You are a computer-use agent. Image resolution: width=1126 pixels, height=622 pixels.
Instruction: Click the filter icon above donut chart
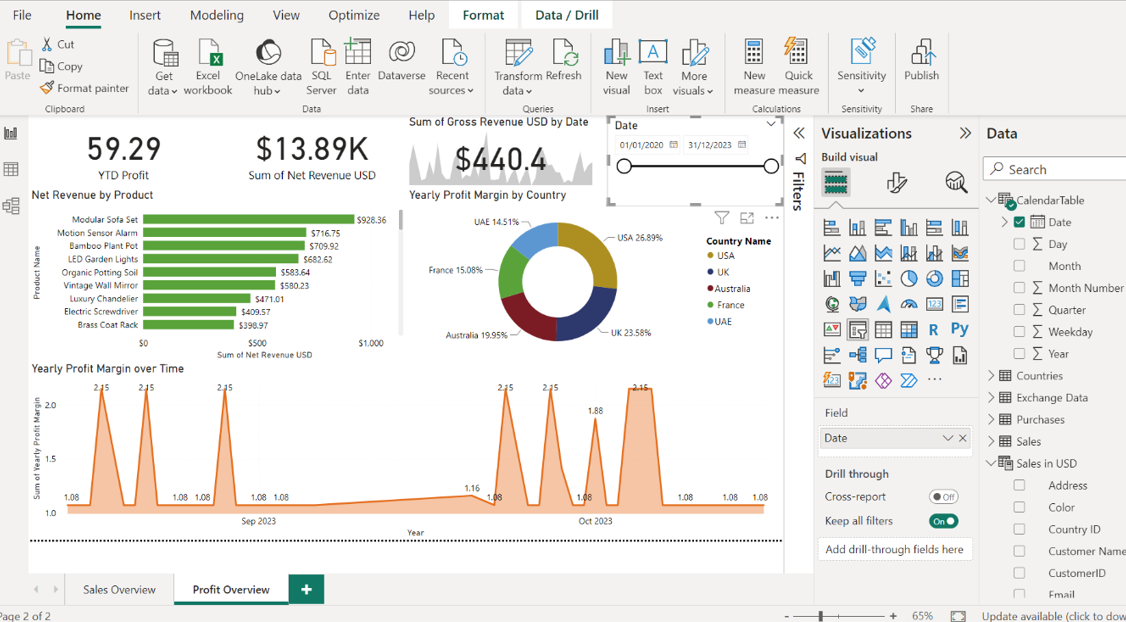tap(721, 217)
